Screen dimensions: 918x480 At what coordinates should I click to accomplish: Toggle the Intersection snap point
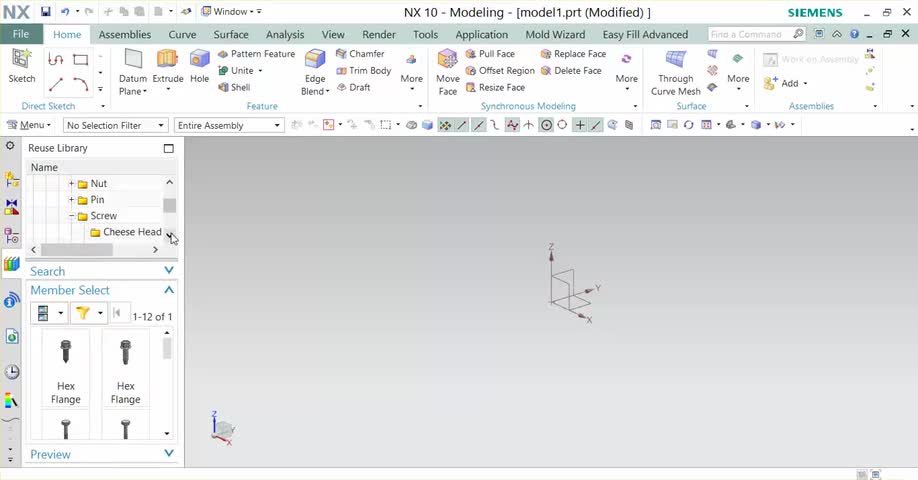click(529, 125)
